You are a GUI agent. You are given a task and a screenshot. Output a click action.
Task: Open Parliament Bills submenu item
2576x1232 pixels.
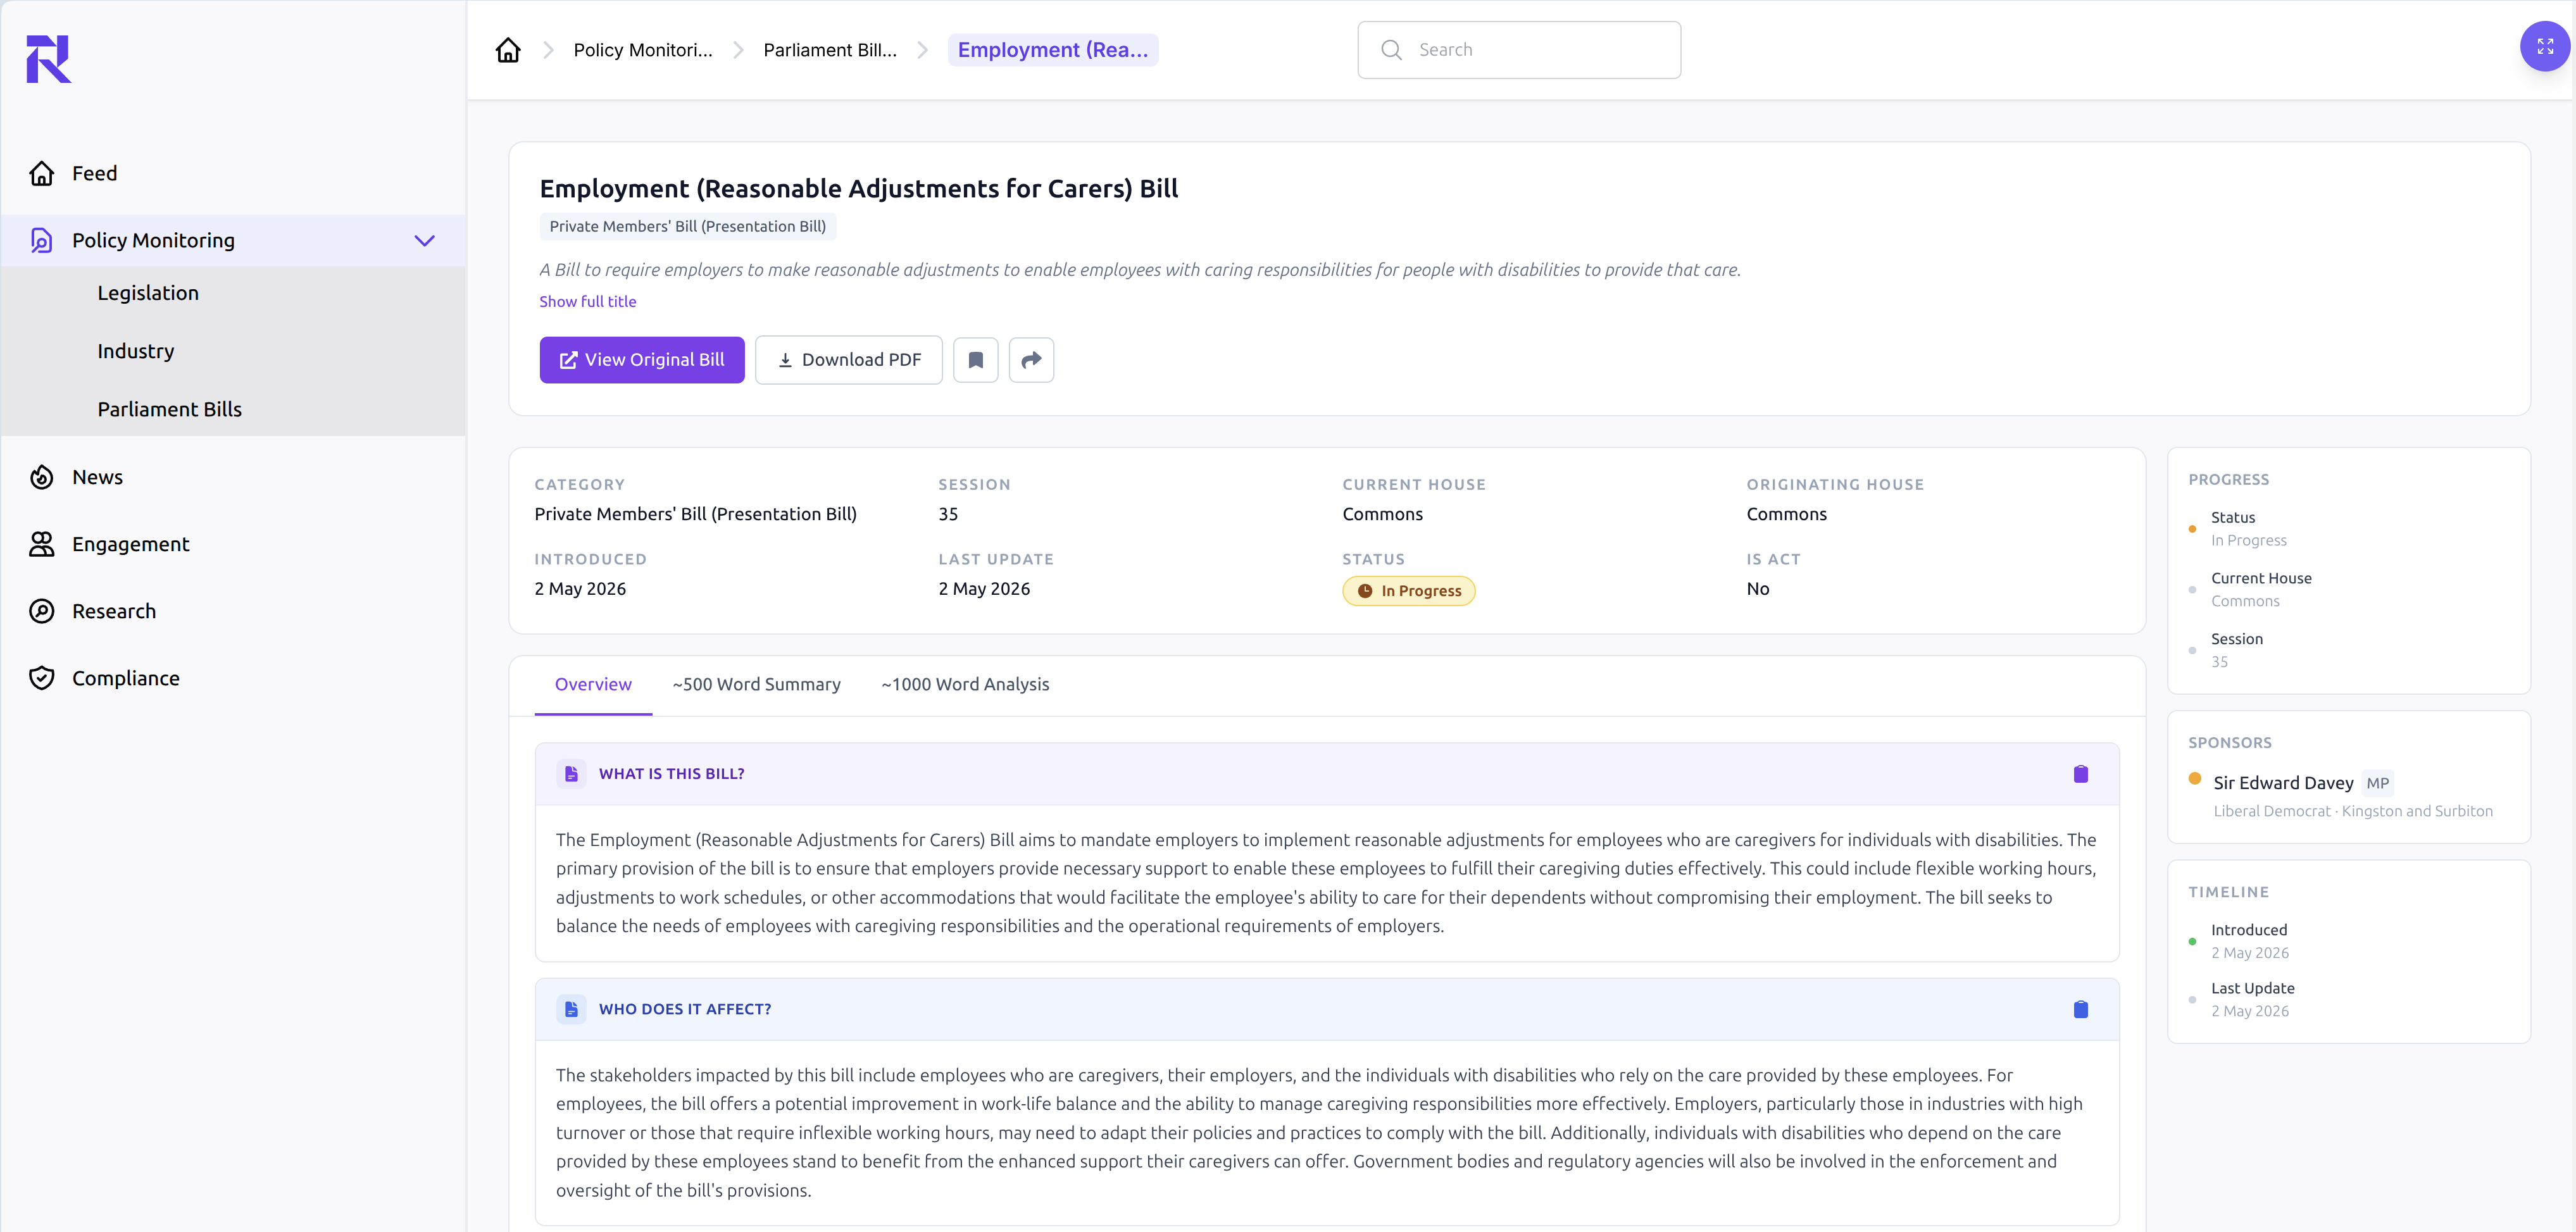click(x=170, y=409)
